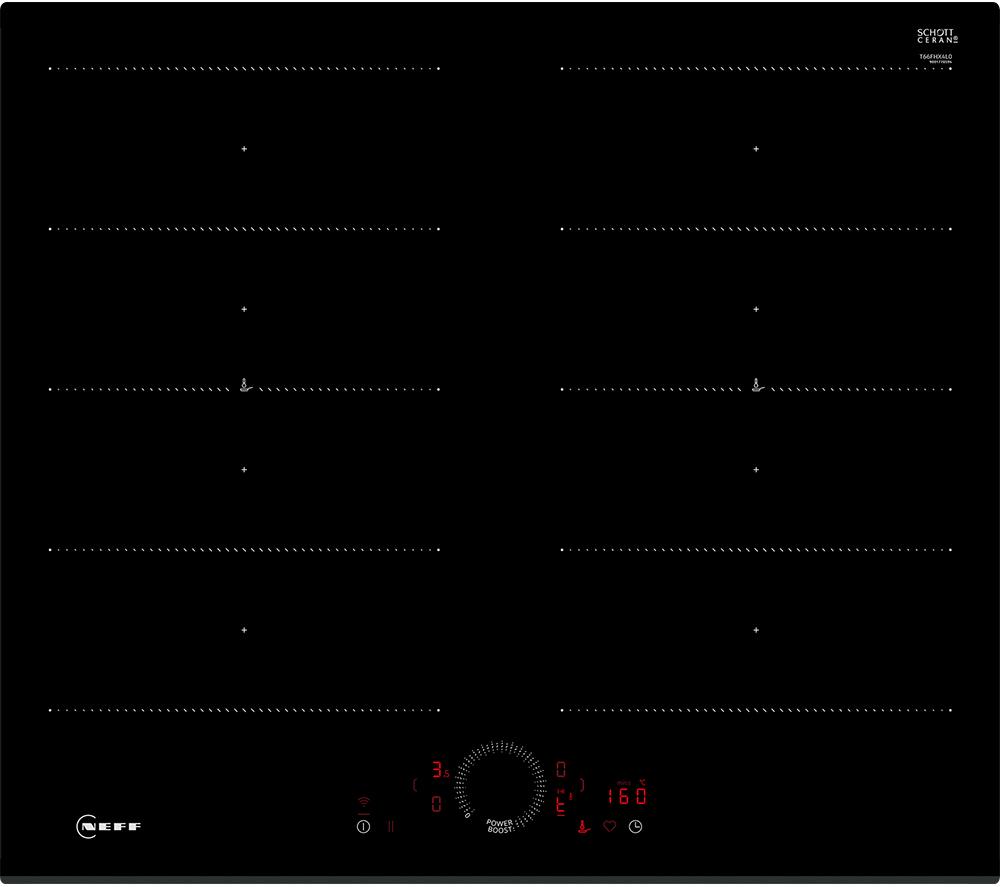Tap the left flexZone bridge symbol
Viewport: 1000px width, 887px height.
pyautogui.click(x=243, y=383)
